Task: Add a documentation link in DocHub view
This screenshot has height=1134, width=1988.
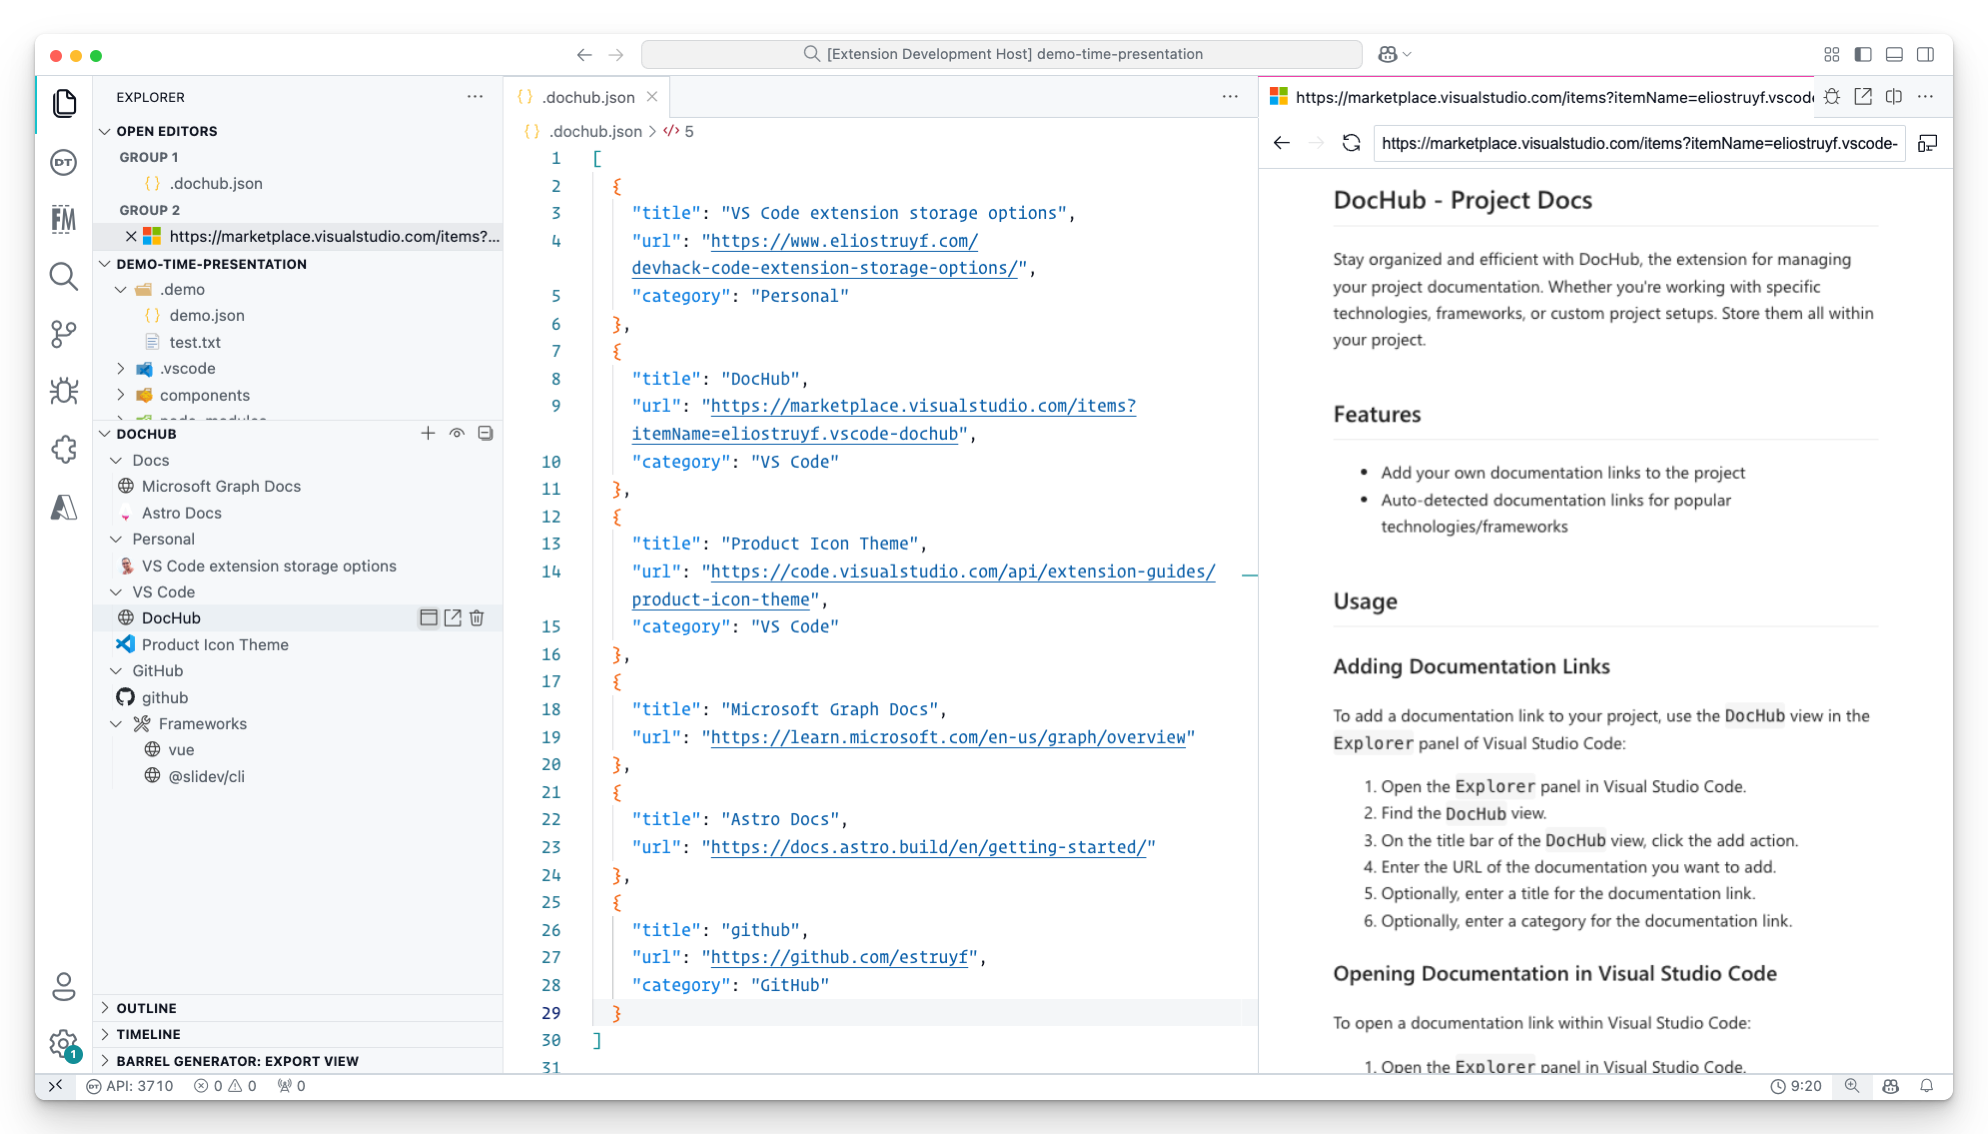Action: [x=428, y=433]
